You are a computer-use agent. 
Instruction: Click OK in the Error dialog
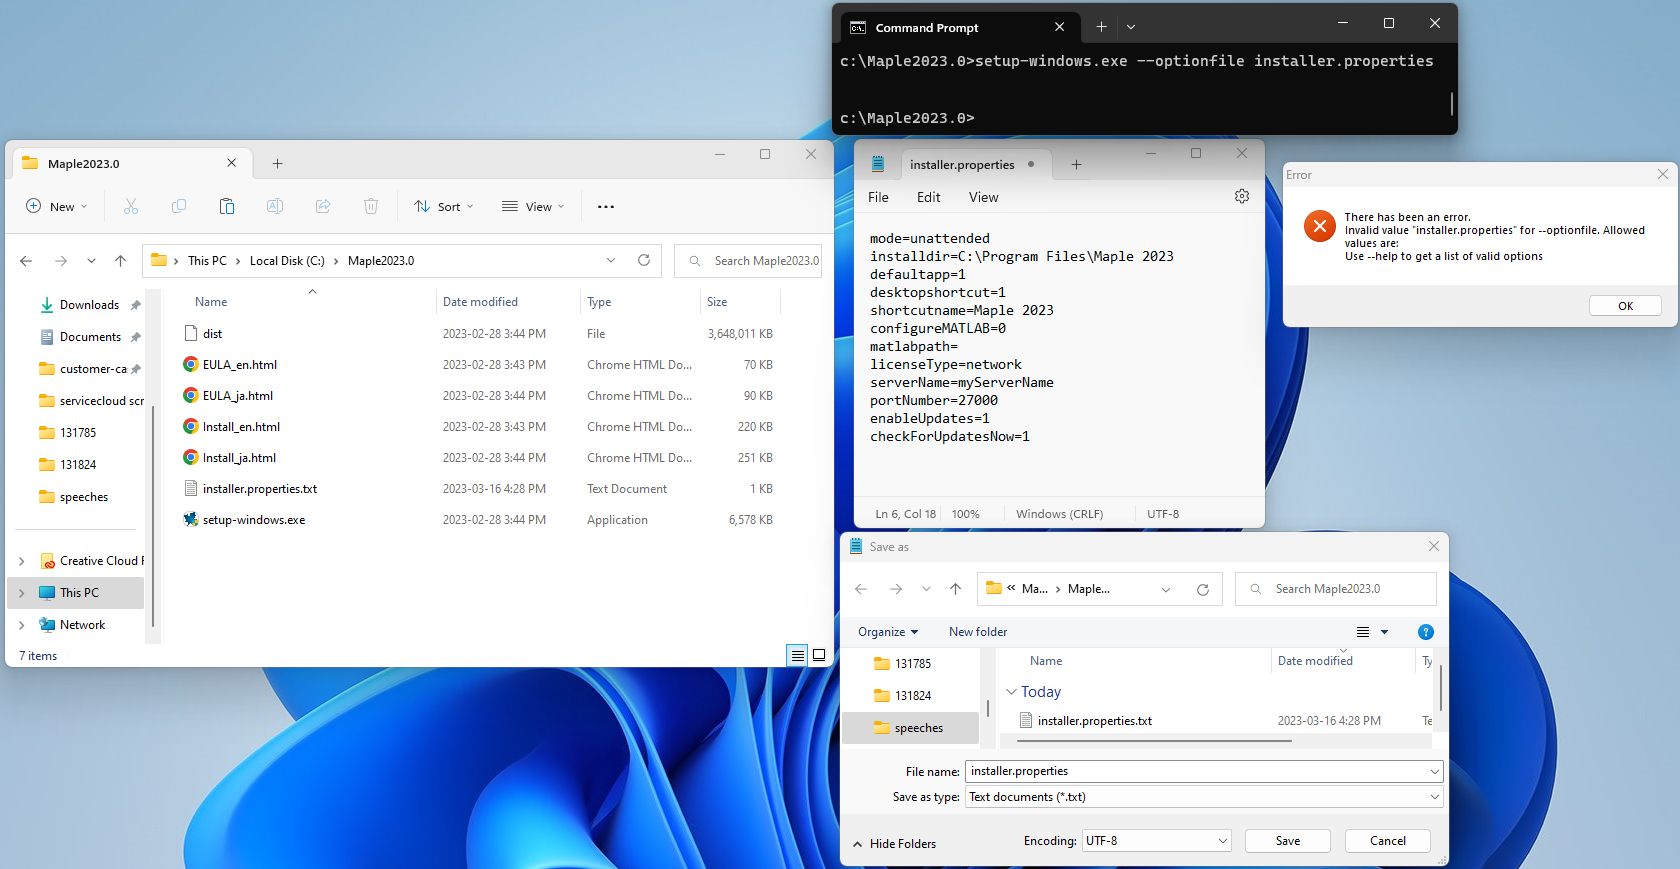pyautogui.click(x=1626, y=306)
